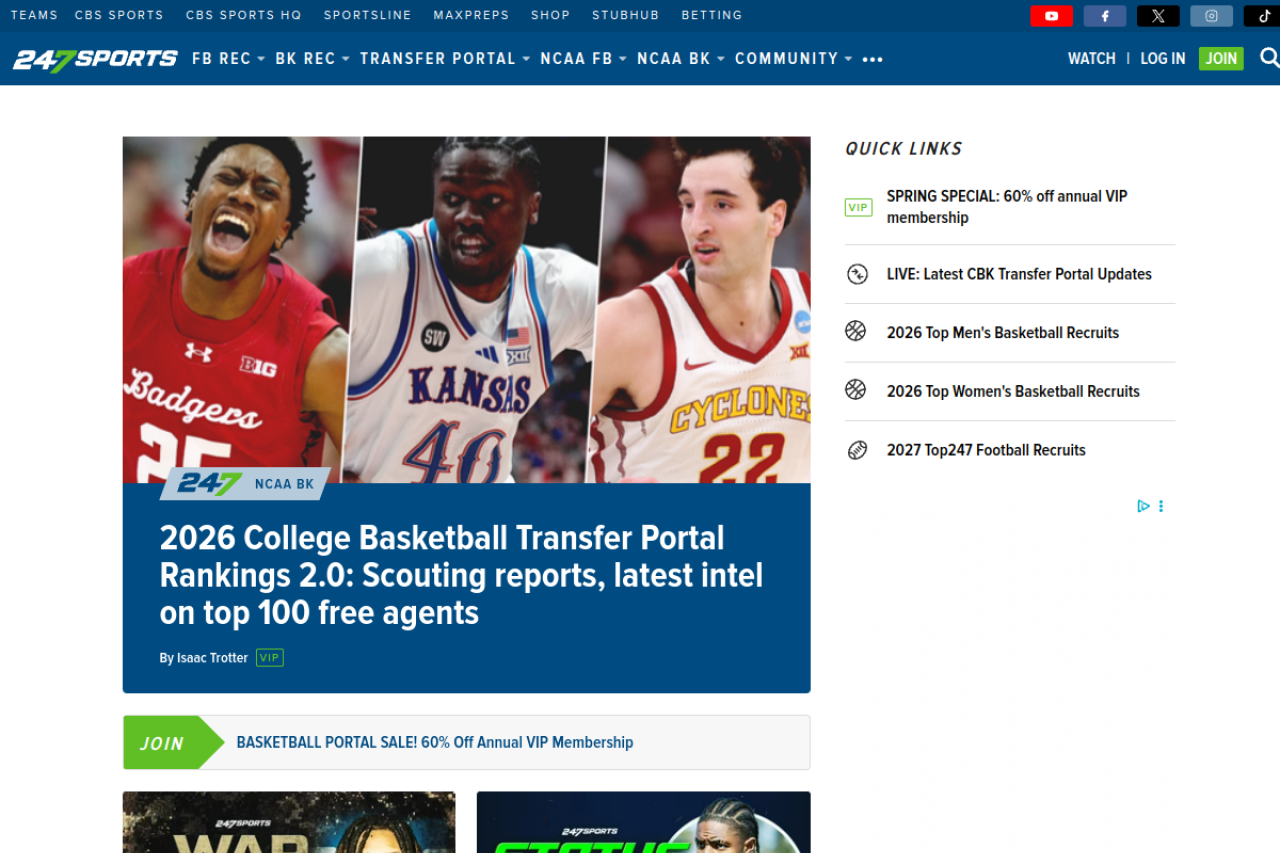This screenshot has height=853, width=1280.
Task: Expand the Community dropdown
Action: [793, 59]
